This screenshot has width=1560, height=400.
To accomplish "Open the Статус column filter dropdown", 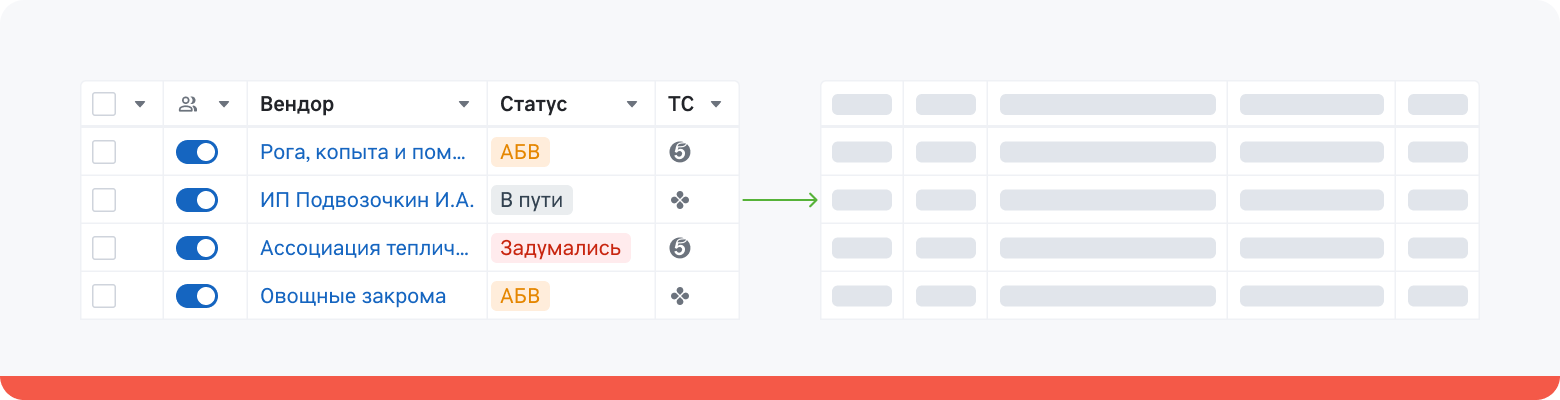I will pyautogui.click(x=632, y=104).
